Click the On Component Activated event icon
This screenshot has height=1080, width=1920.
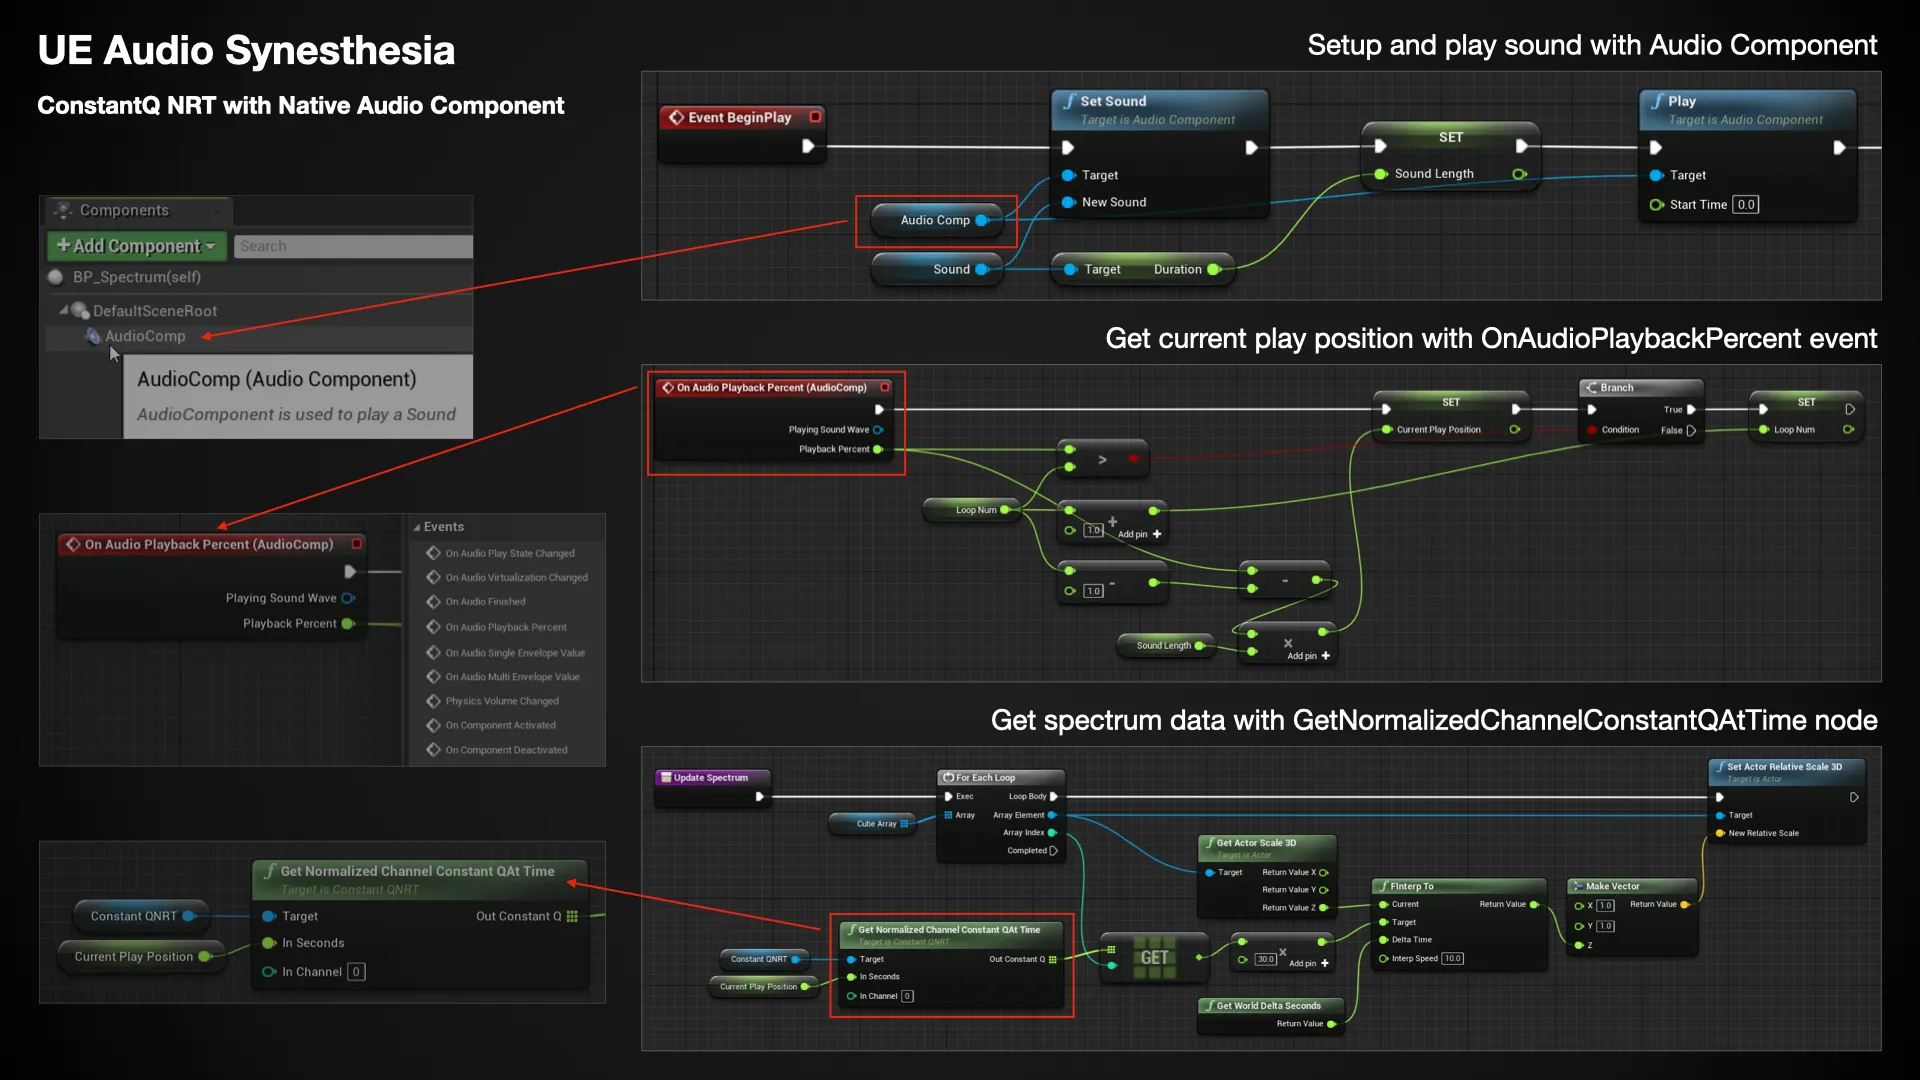[433, 725]
